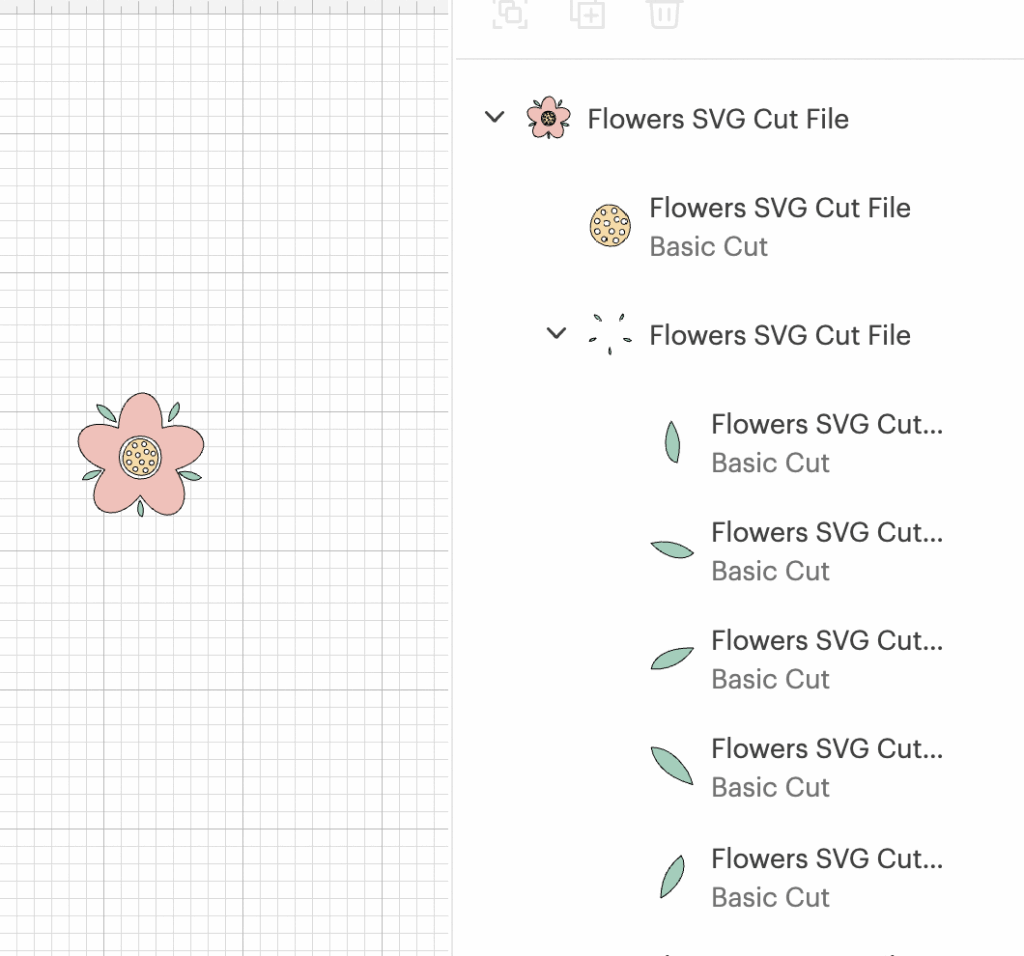
Task: Select the second green leaf layer thumbnail
Action: point(672,549)
